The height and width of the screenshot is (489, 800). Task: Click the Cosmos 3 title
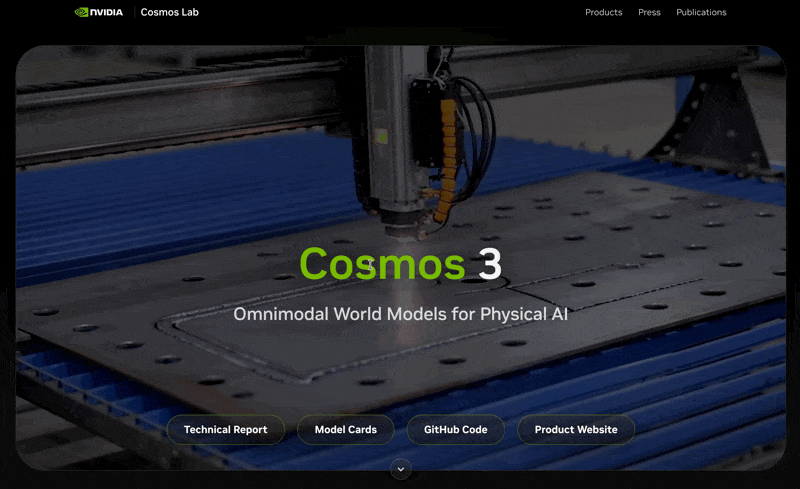pos(401,264)
